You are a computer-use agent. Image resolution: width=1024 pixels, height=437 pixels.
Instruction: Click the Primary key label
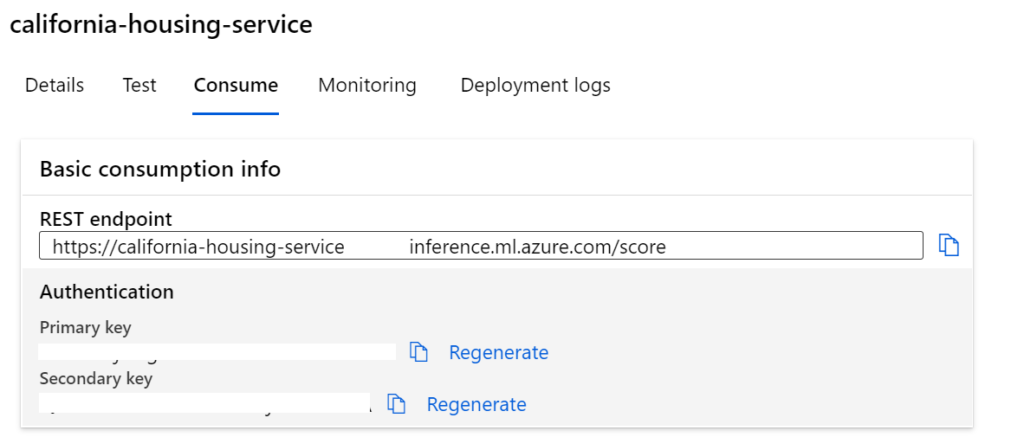click(x=86, y=327)
